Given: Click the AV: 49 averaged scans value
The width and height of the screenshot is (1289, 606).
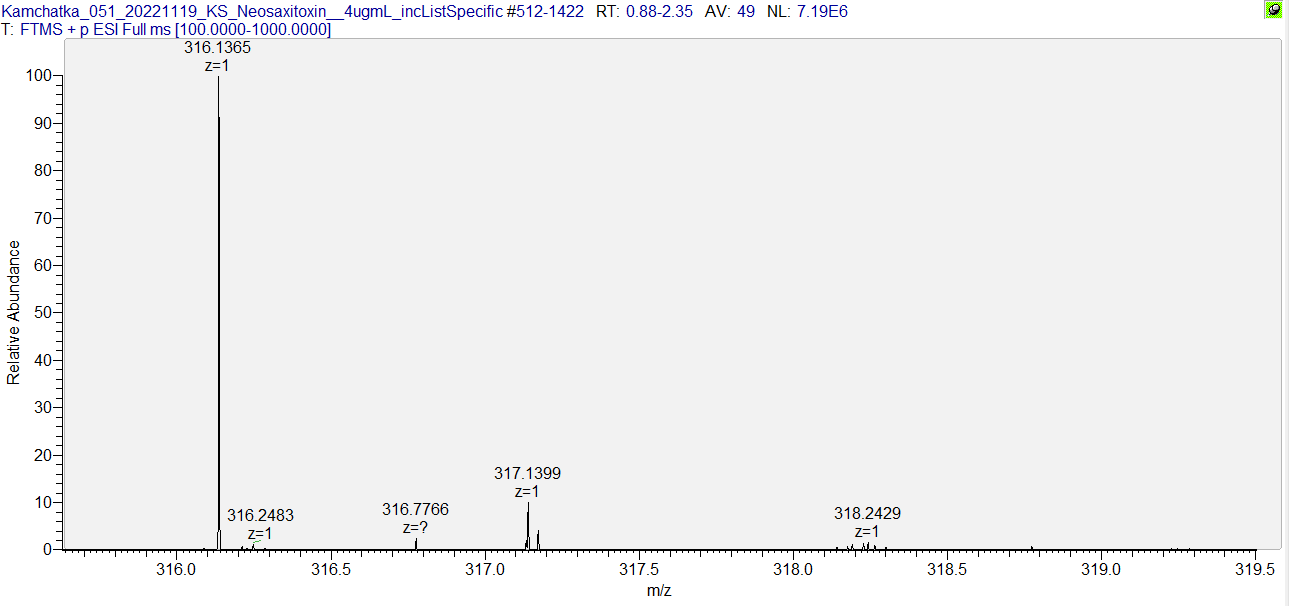Looking at the screenshot, I should point(732,11).
